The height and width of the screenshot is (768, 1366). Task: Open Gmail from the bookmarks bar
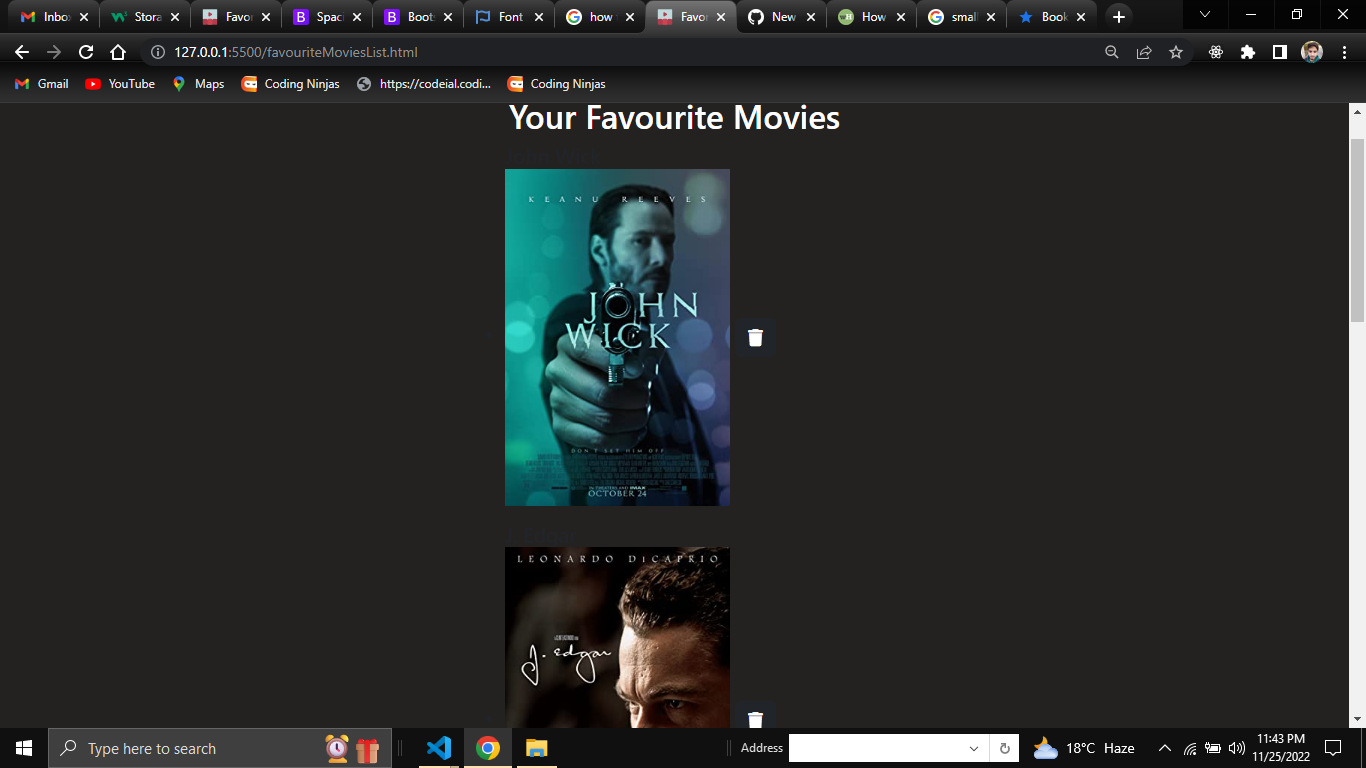(x=41, y=84)
